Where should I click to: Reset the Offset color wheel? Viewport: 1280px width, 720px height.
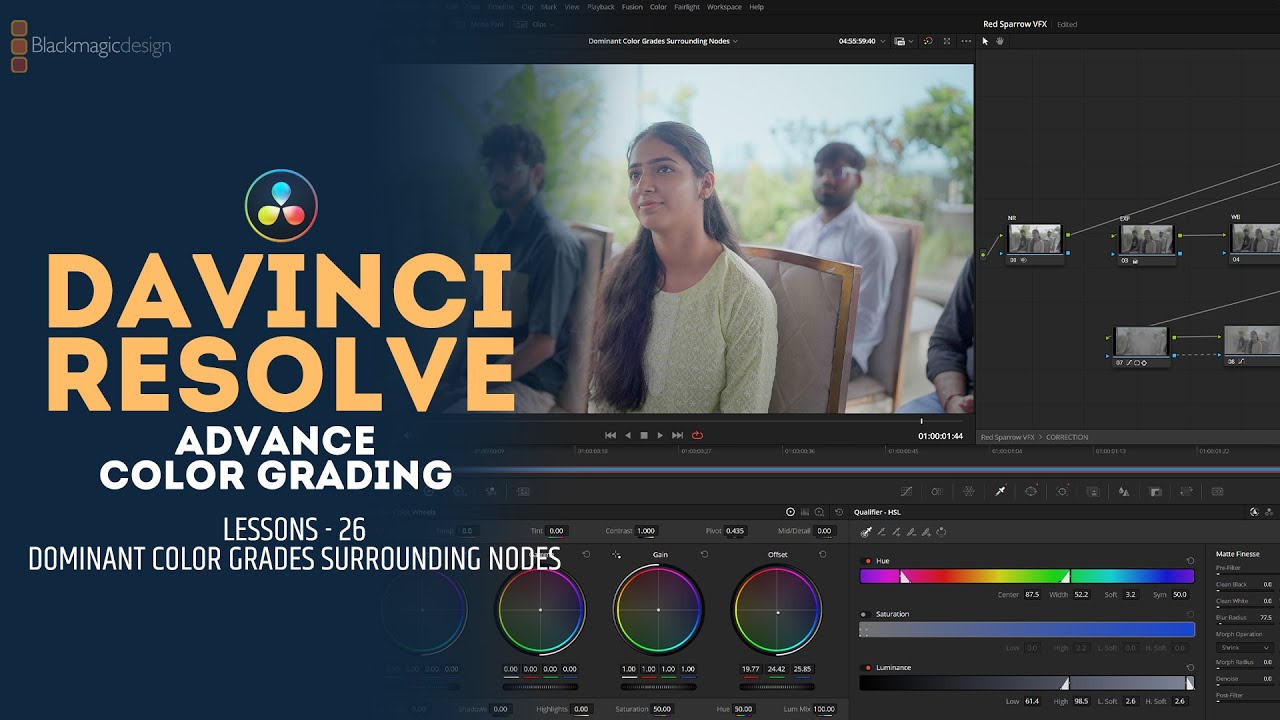point(822,554)
